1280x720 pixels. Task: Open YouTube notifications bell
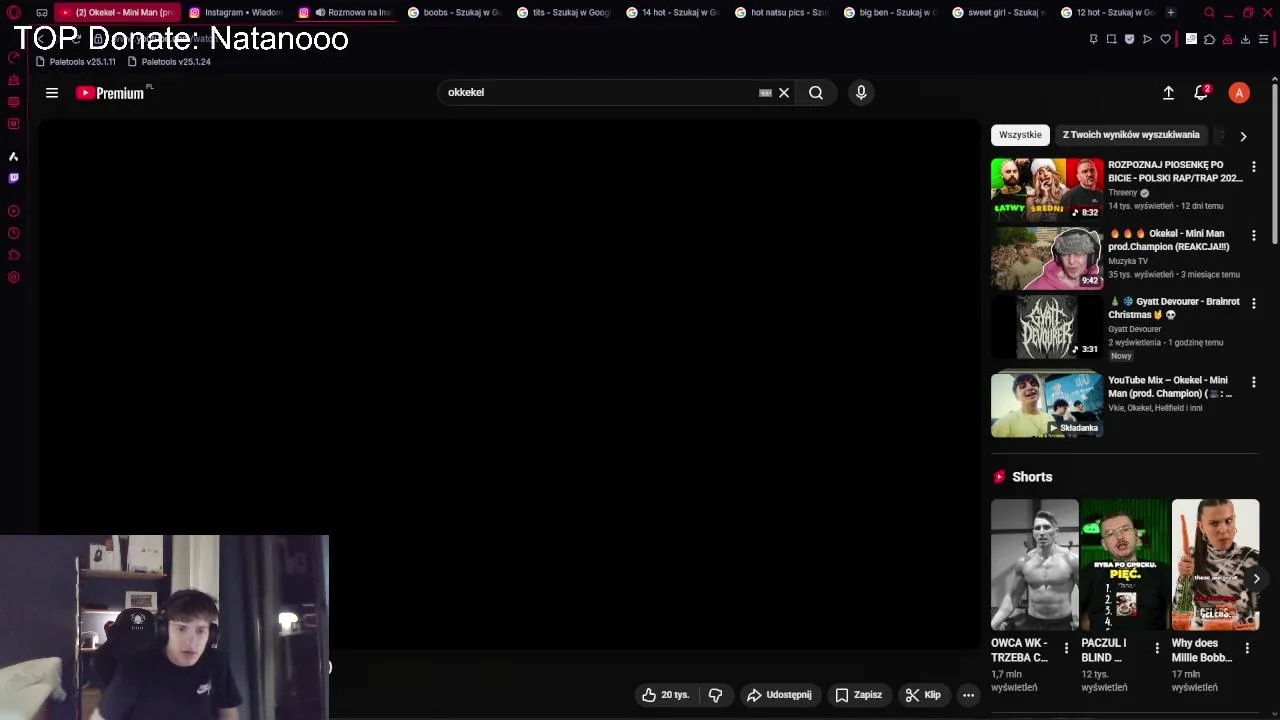(x=1201, y=93)
